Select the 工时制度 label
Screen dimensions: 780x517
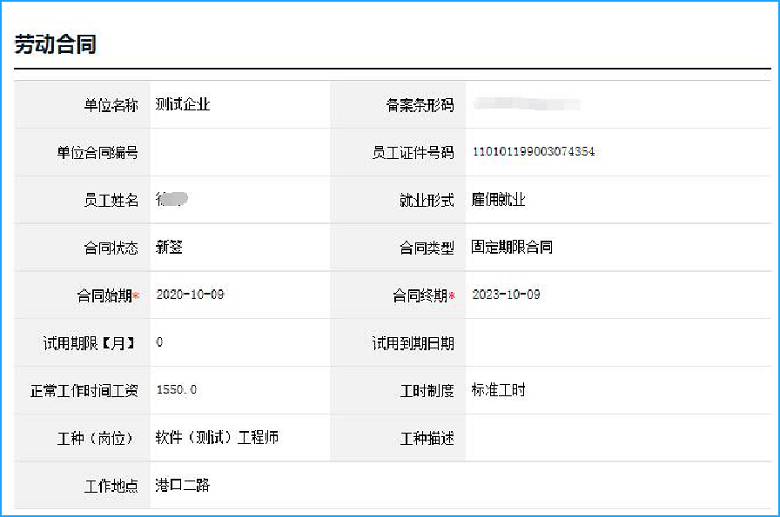click(427, 391)
